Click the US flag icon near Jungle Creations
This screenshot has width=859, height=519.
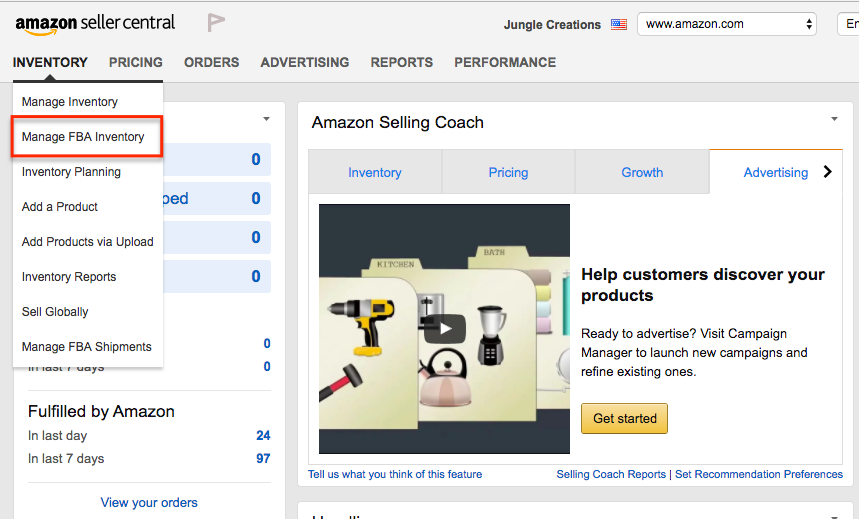point(619,24)
